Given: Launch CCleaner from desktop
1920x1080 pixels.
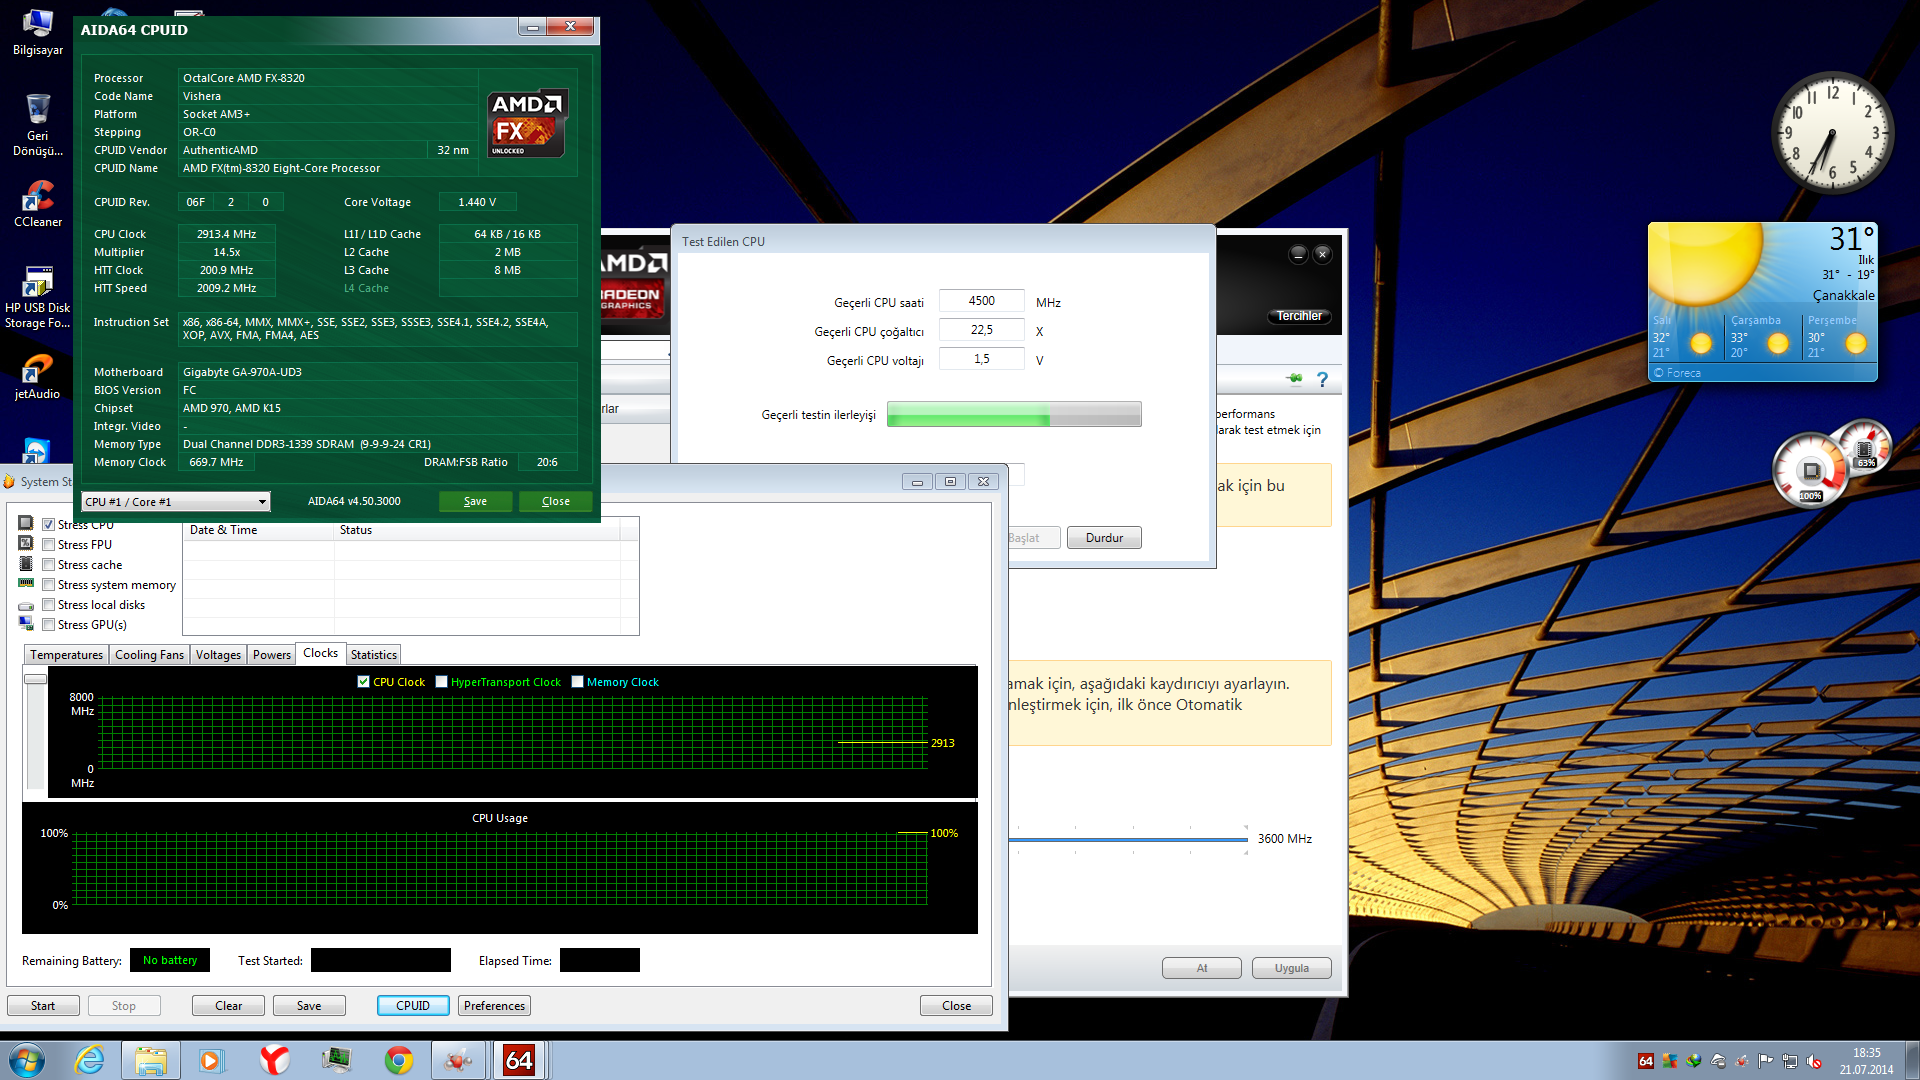Looking at the screenshot, I should (37, 204).
